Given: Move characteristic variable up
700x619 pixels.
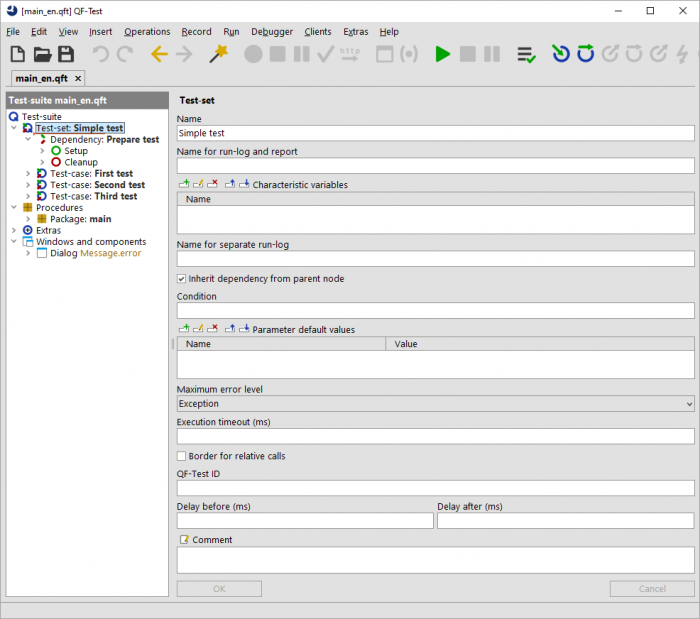Looking at the screenshot, I should click(x=230, y=184).
